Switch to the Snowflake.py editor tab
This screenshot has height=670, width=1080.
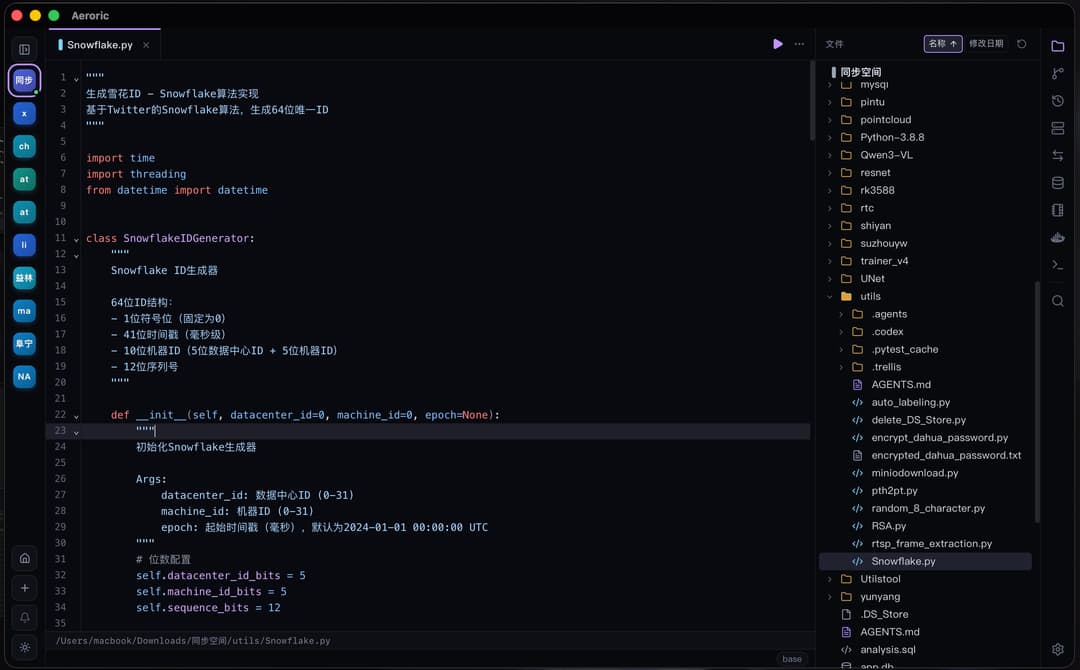(104, 45)
